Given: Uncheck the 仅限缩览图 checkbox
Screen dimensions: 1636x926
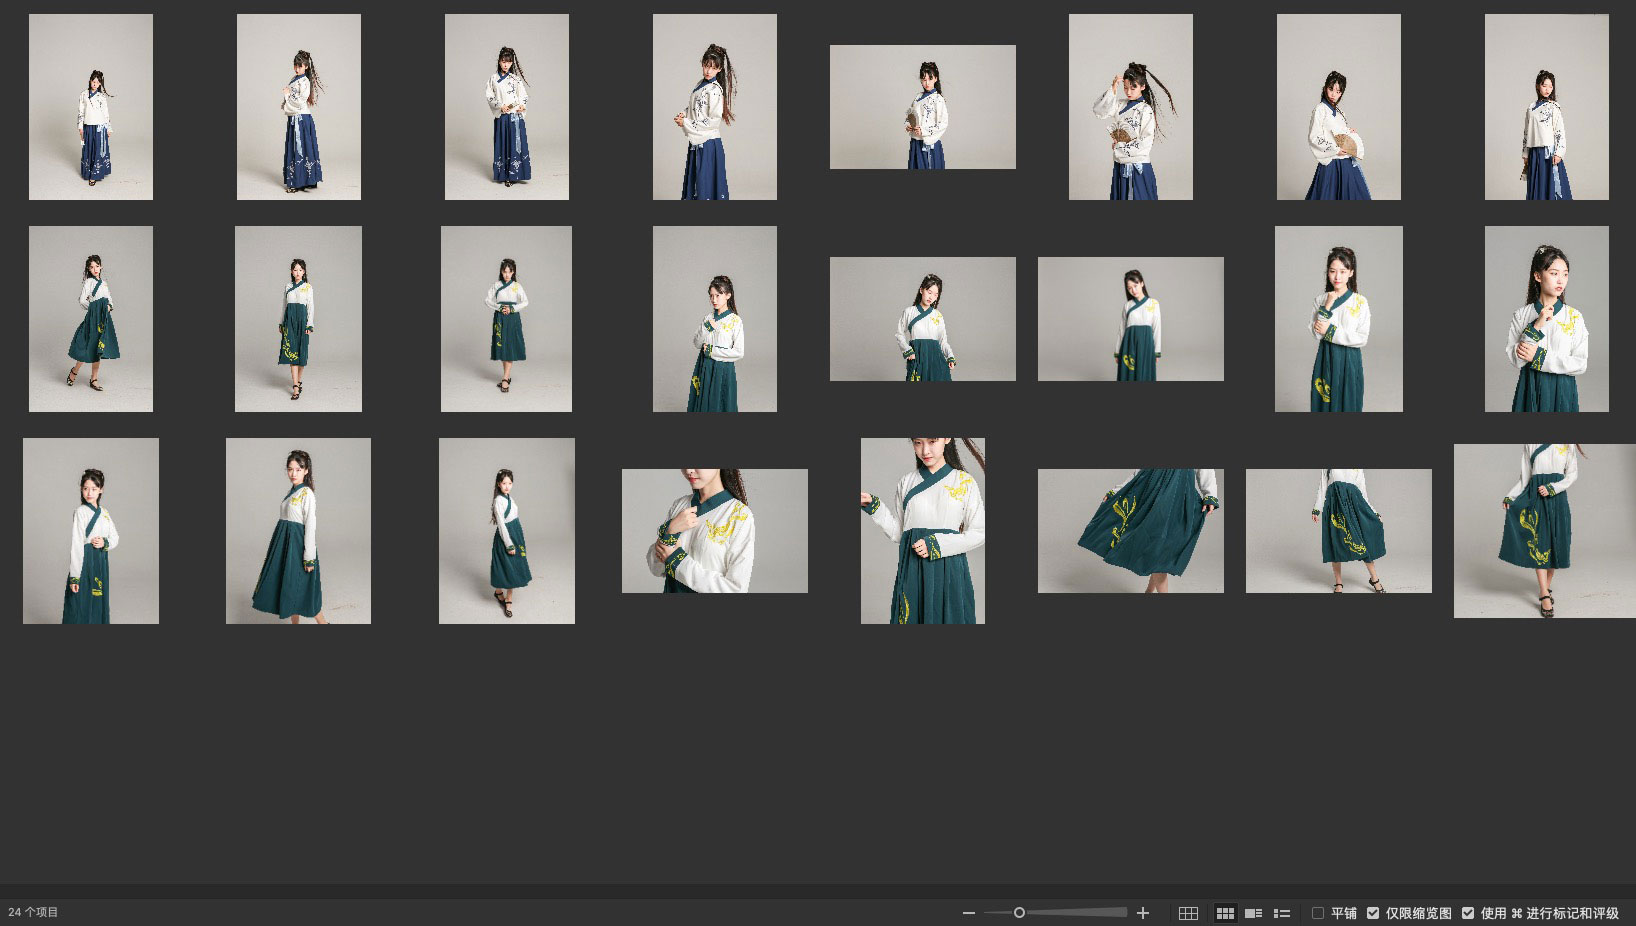Looking at the screenshot, I should [x=1373, y=913].
